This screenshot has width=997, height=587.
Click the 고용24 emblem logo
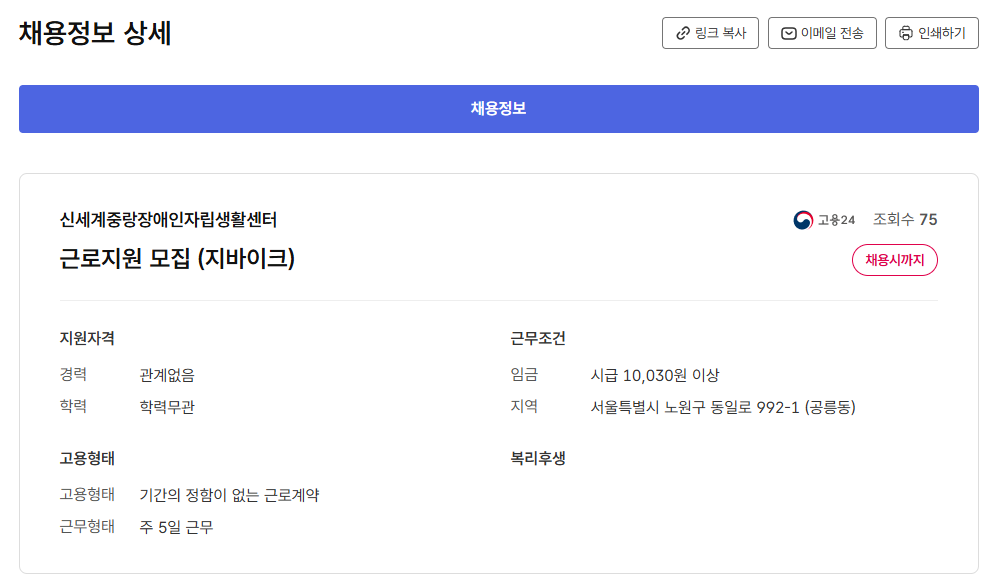tap(803, 220)
